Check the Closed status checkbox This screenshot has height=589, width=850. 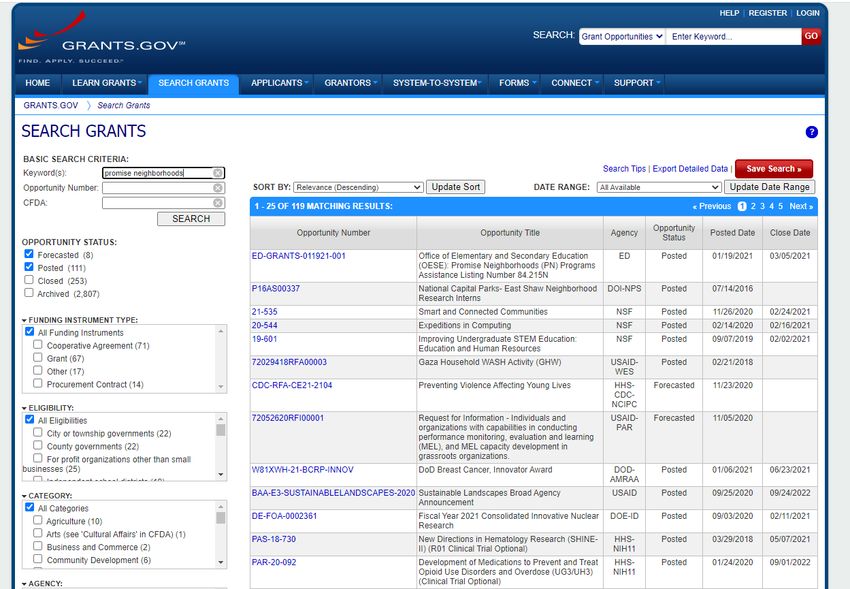29,280
